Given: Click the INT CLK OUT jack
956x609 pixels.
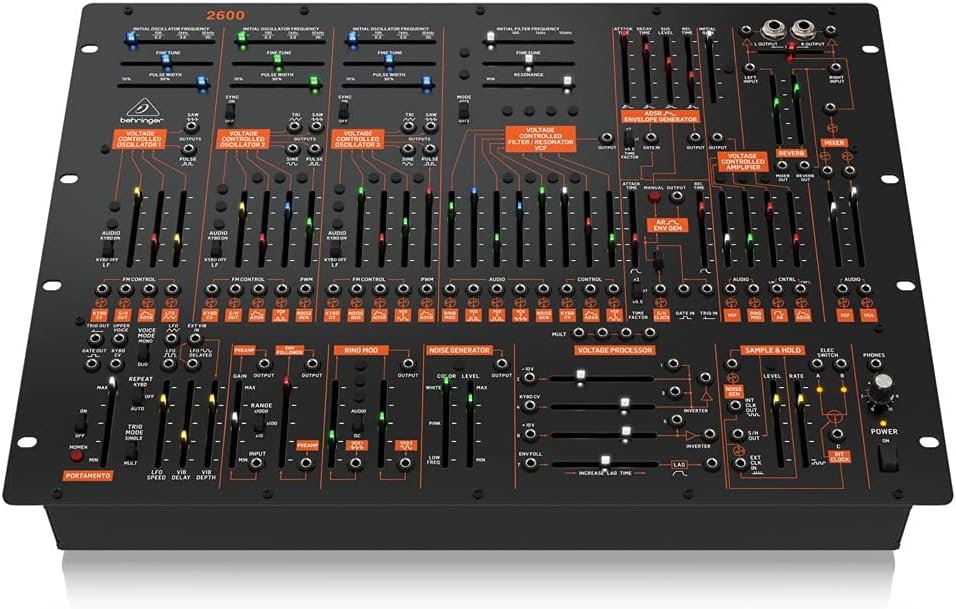Looking at the screenshot, I should pyautogui.click(x=737, y=406).
